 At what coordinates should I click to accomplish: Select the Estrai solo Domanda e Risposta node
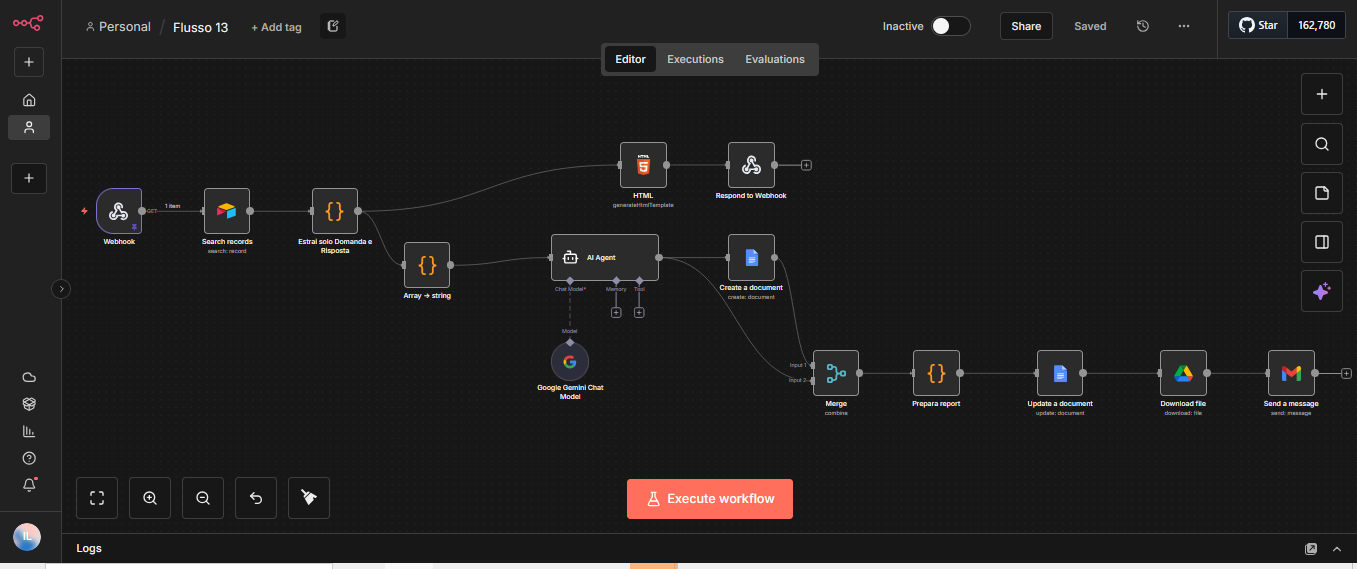pyautogui.click(x=335, y=211)
